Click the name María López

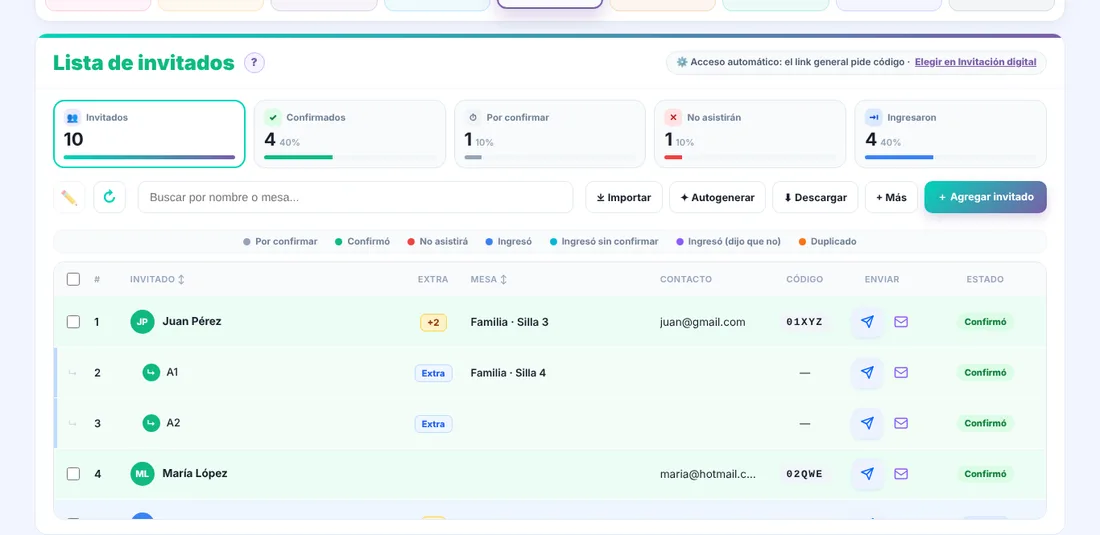click(x=194, y=473)
